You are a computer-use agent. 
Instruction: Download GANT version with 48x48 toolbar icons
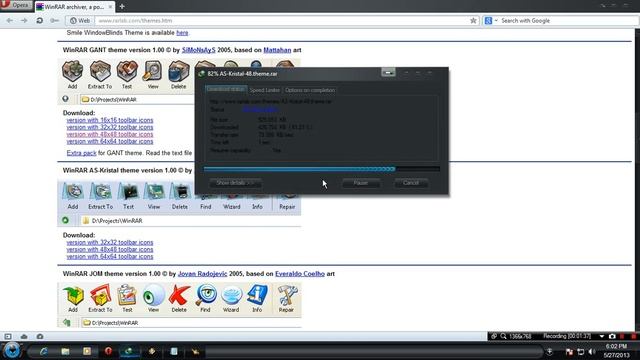pos(110,134)
